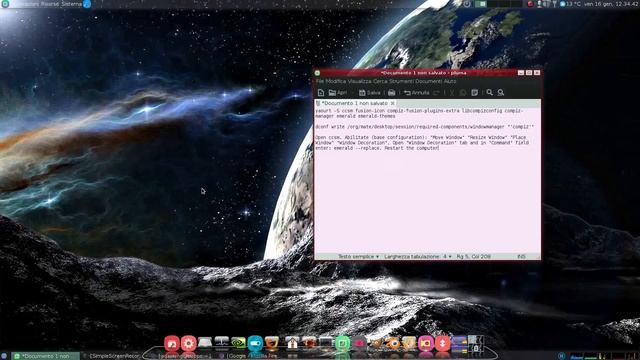Select the Documento 1 non salvato tab
This screenshot has width=640, height=360.
(x=355, y=103)
